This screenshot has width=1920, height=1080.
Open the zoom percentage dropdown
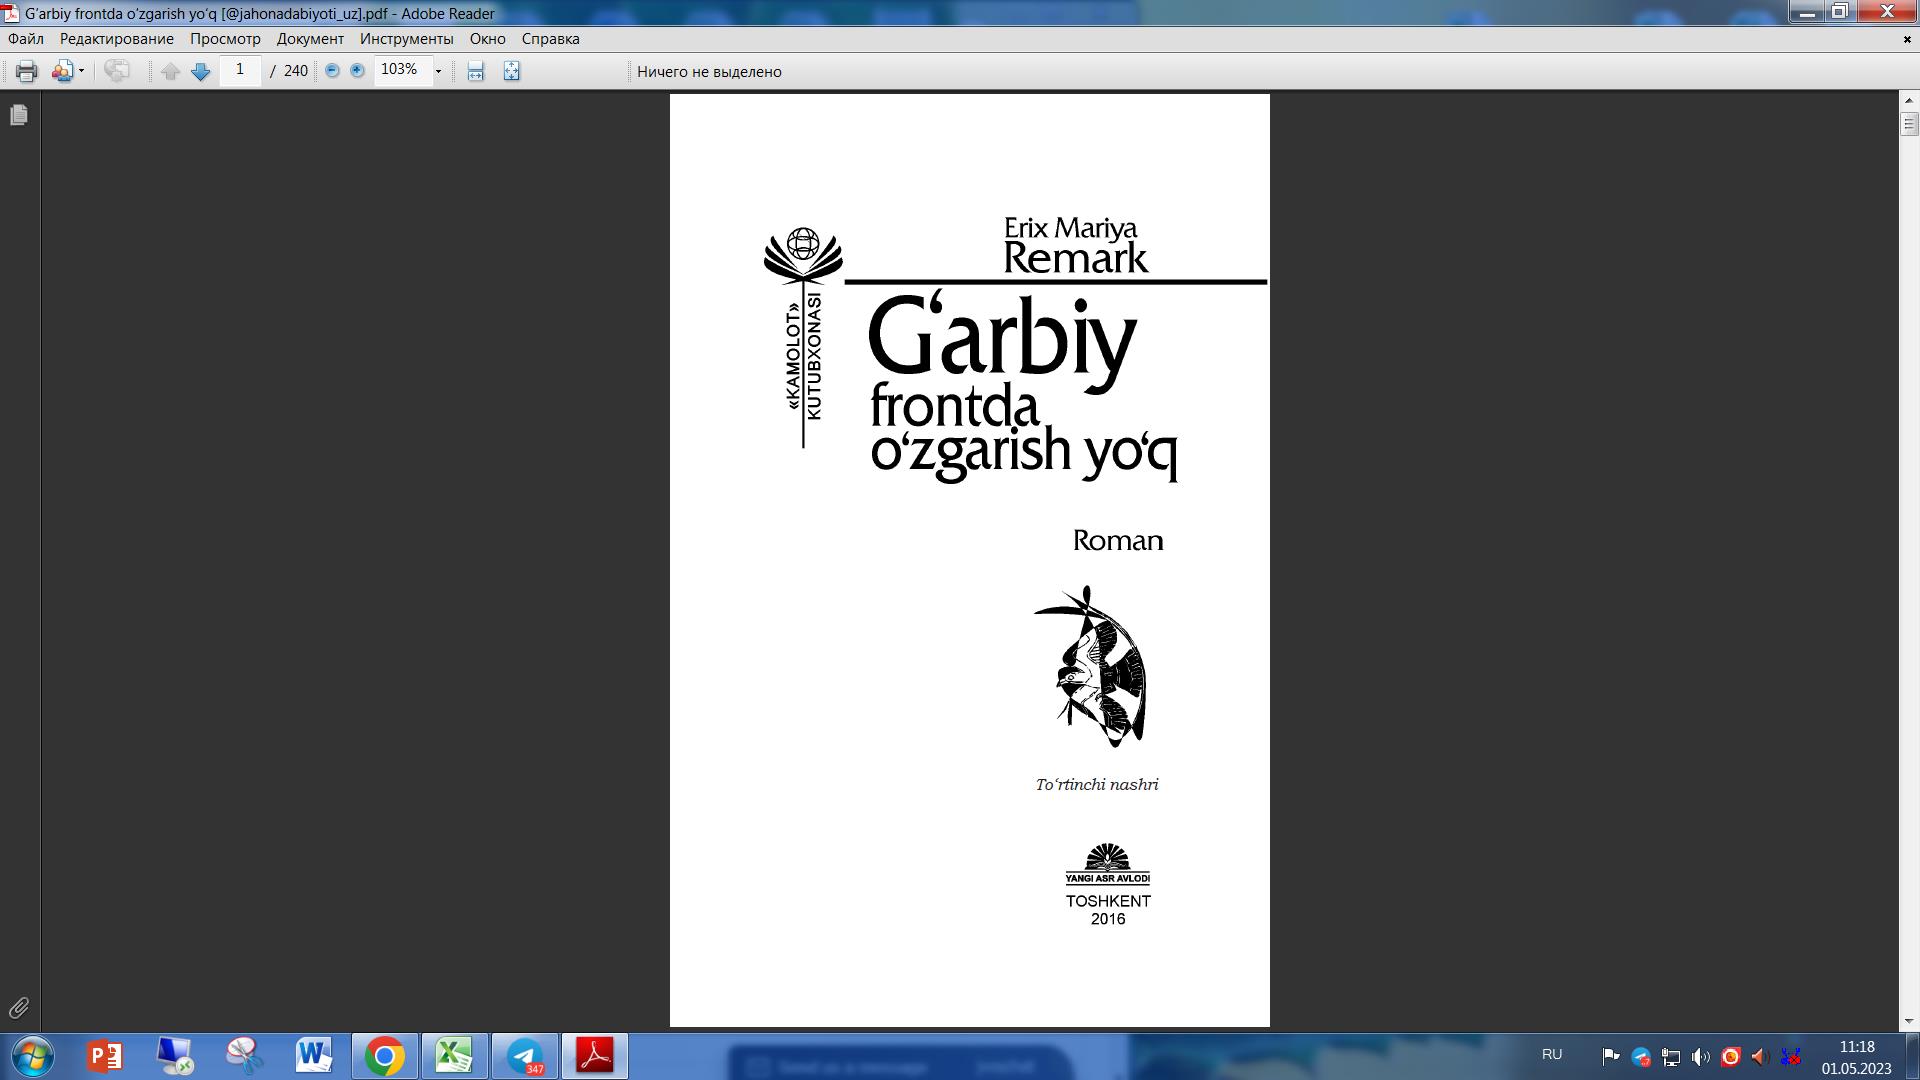click(x=437, y=71)
